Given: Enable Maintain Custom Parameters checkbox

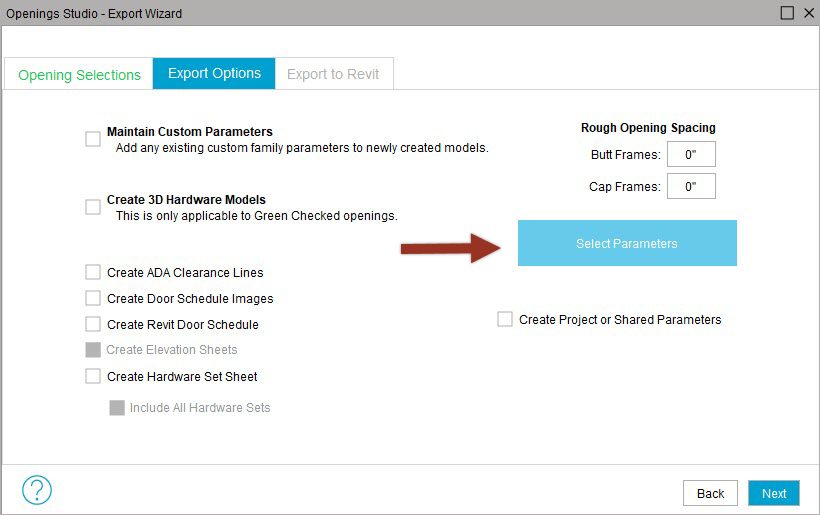Looking at the screenshot, I should 93,139.
